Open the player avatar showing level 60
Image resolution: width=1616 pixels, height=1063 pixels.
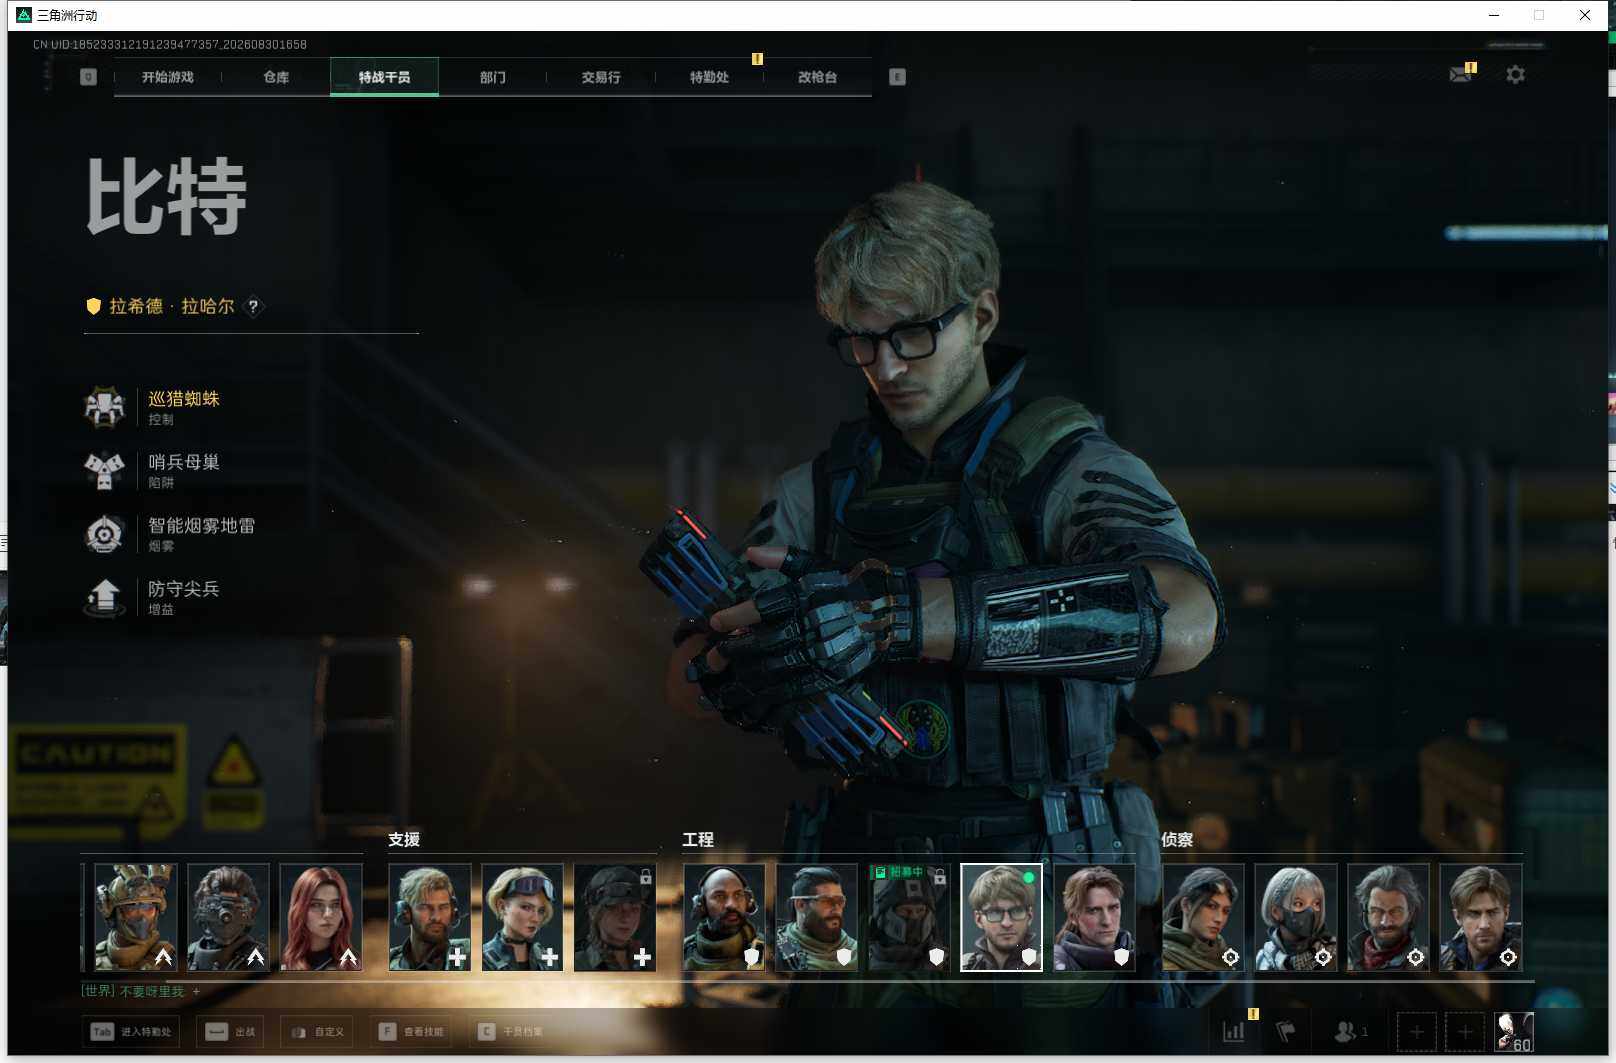point(1514,1031)
